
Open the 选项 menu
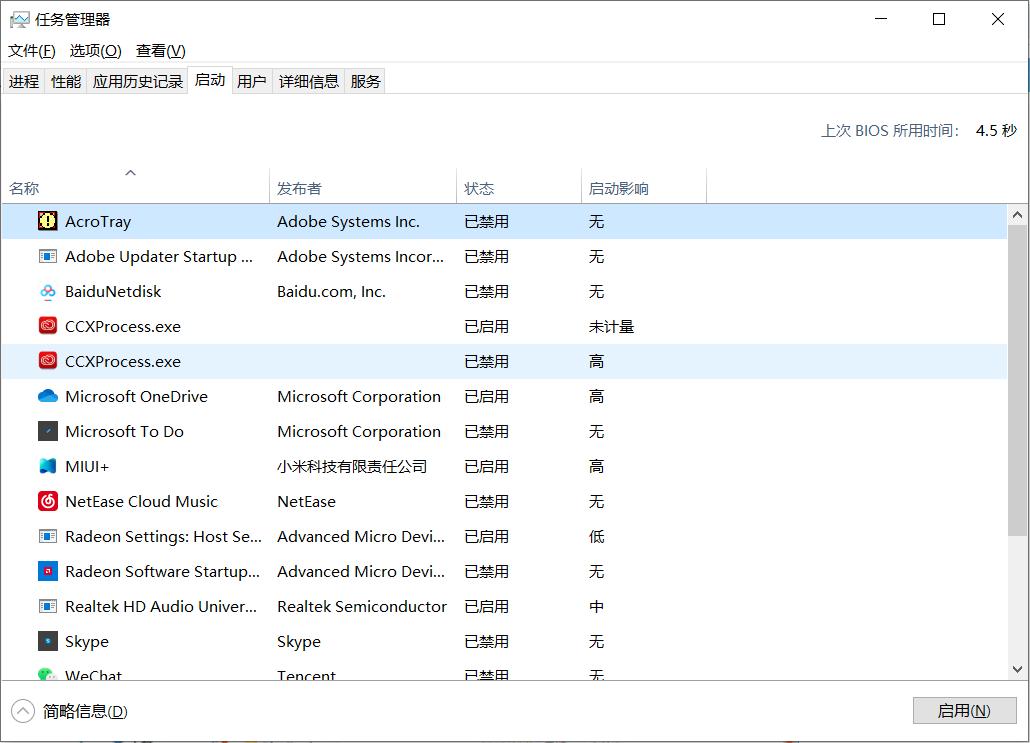pos(95,50)
